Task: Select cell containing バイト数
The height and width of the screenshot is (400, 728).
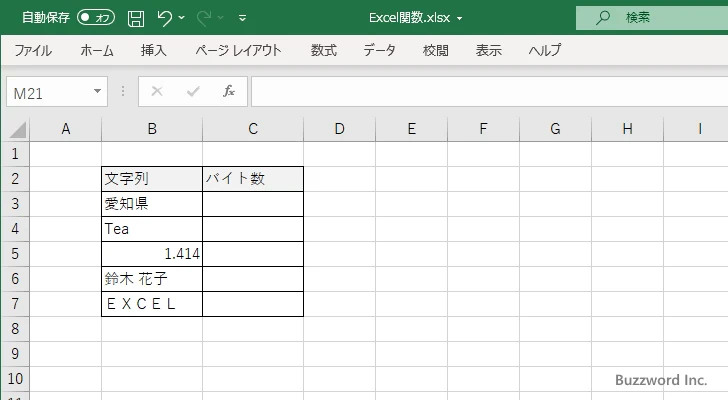Action: pos(253,179)
